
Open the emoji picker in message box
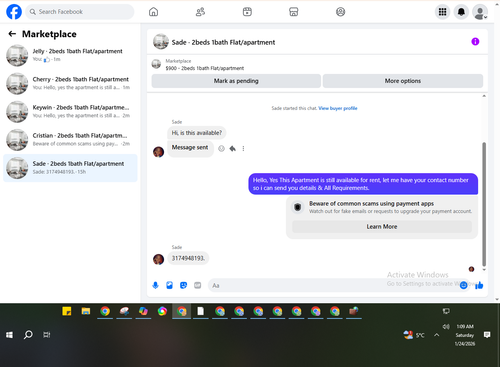click(x=463, y=285)
